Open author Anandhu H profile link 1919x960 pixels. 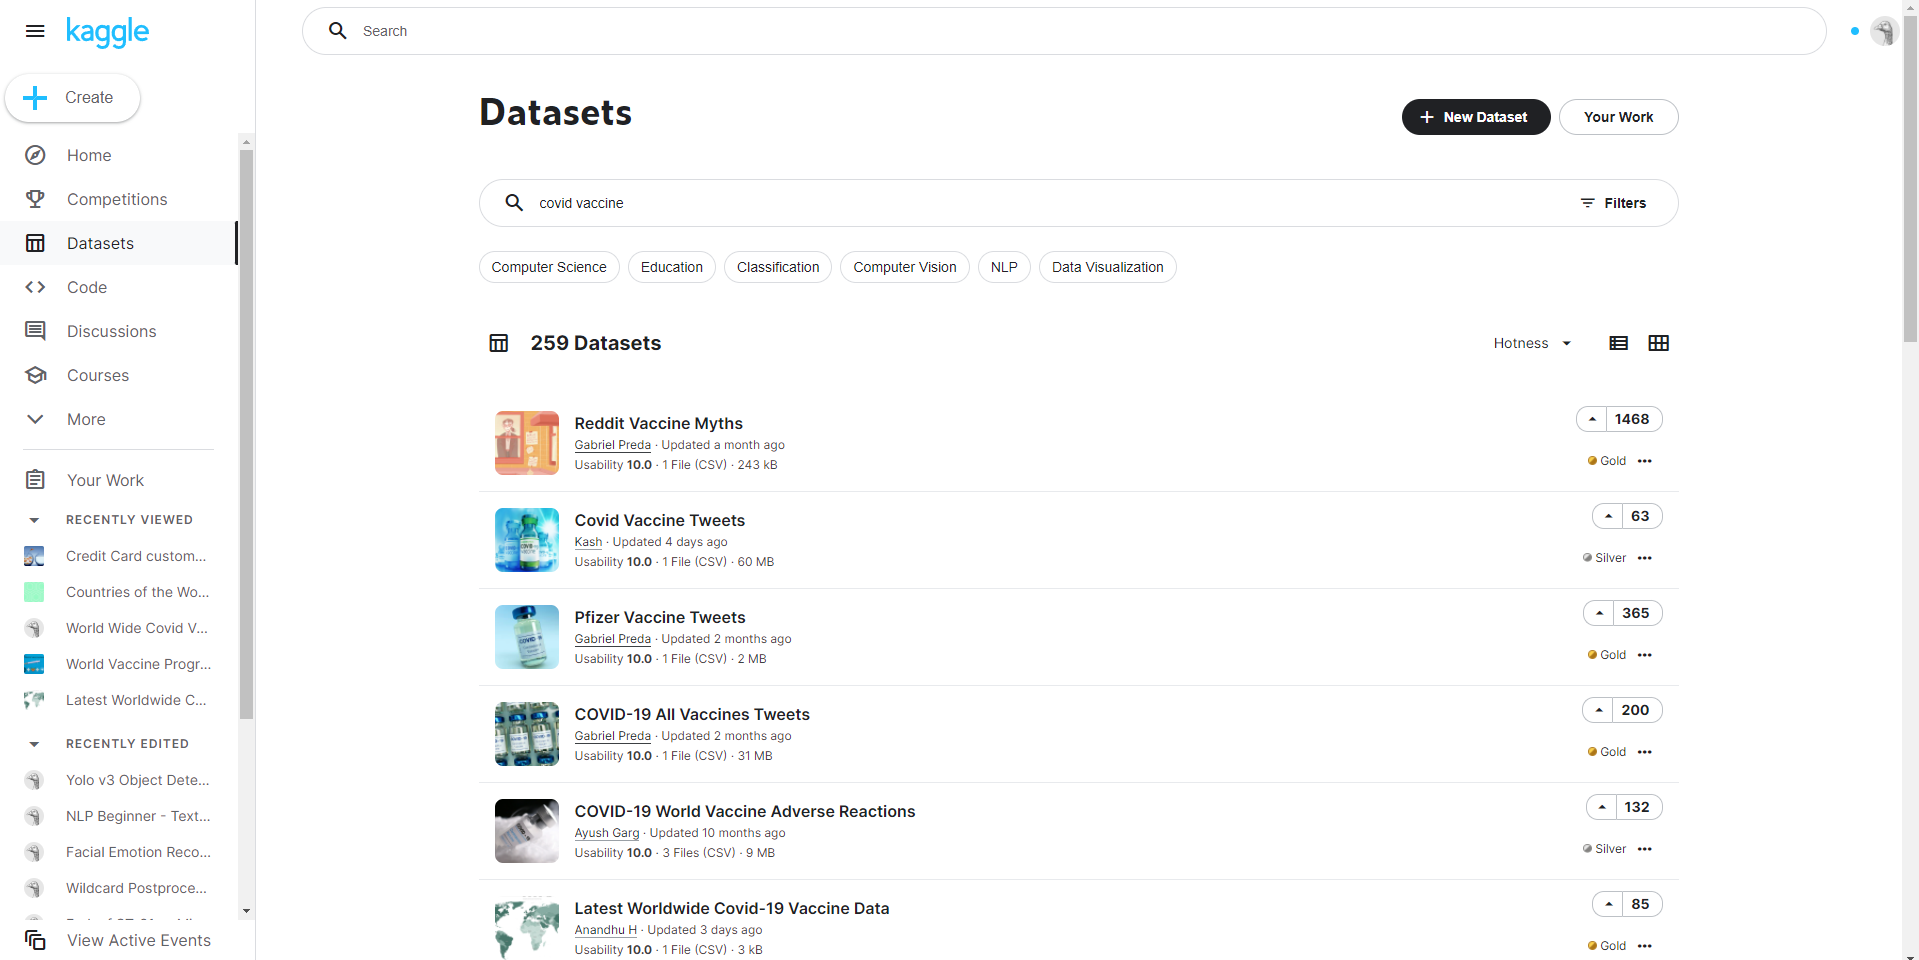(606, 930)
